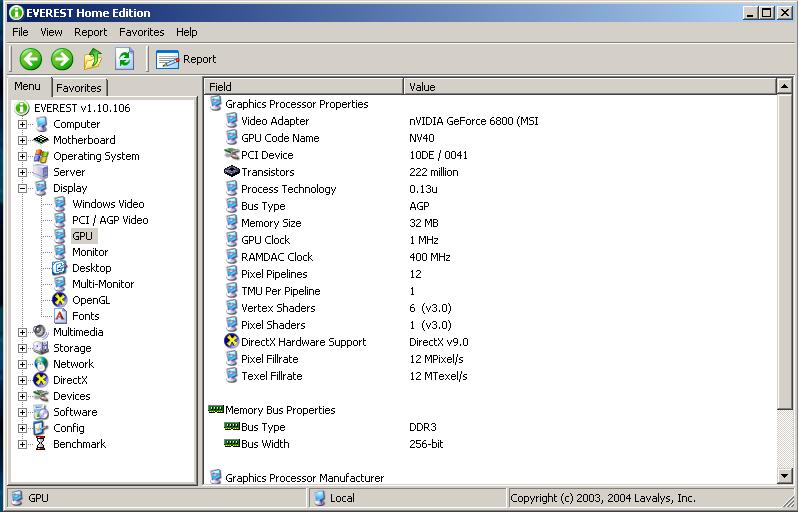The image size is (799, 512).
Task: Click the Devices card icon
Action: 41,395
